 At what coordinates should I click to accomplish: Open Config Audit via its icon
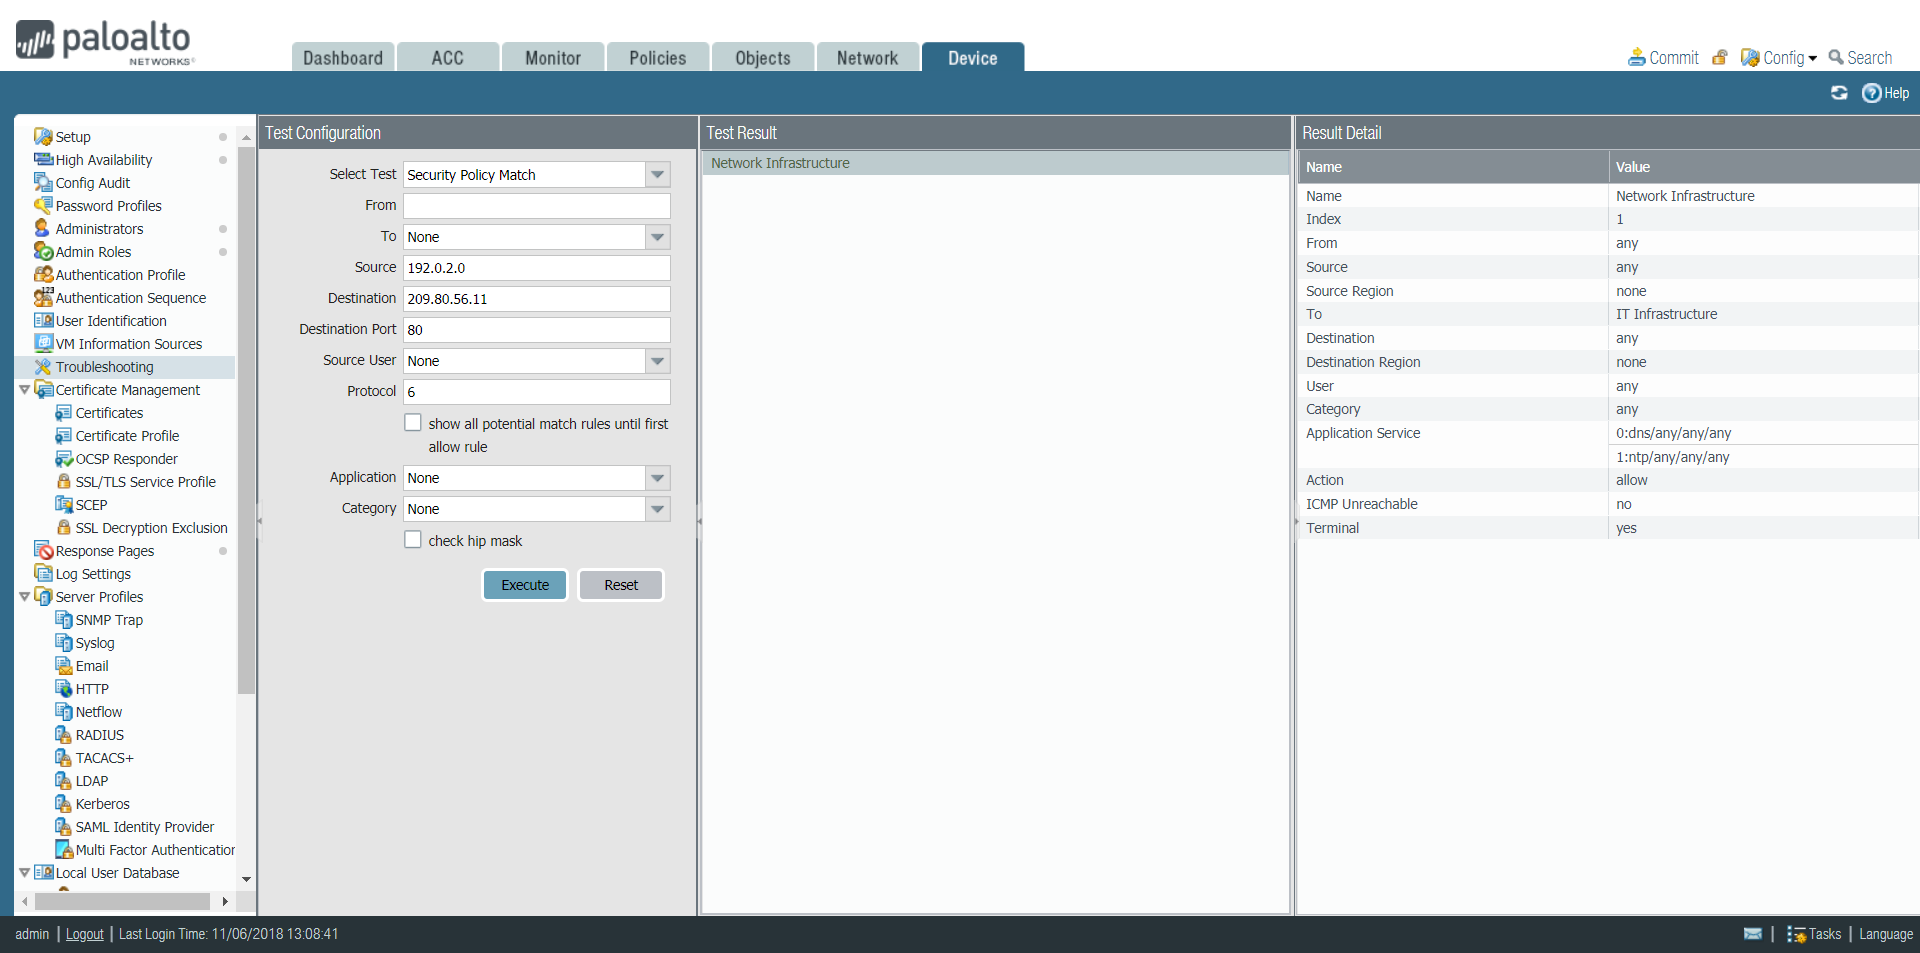tap(43, 183)
